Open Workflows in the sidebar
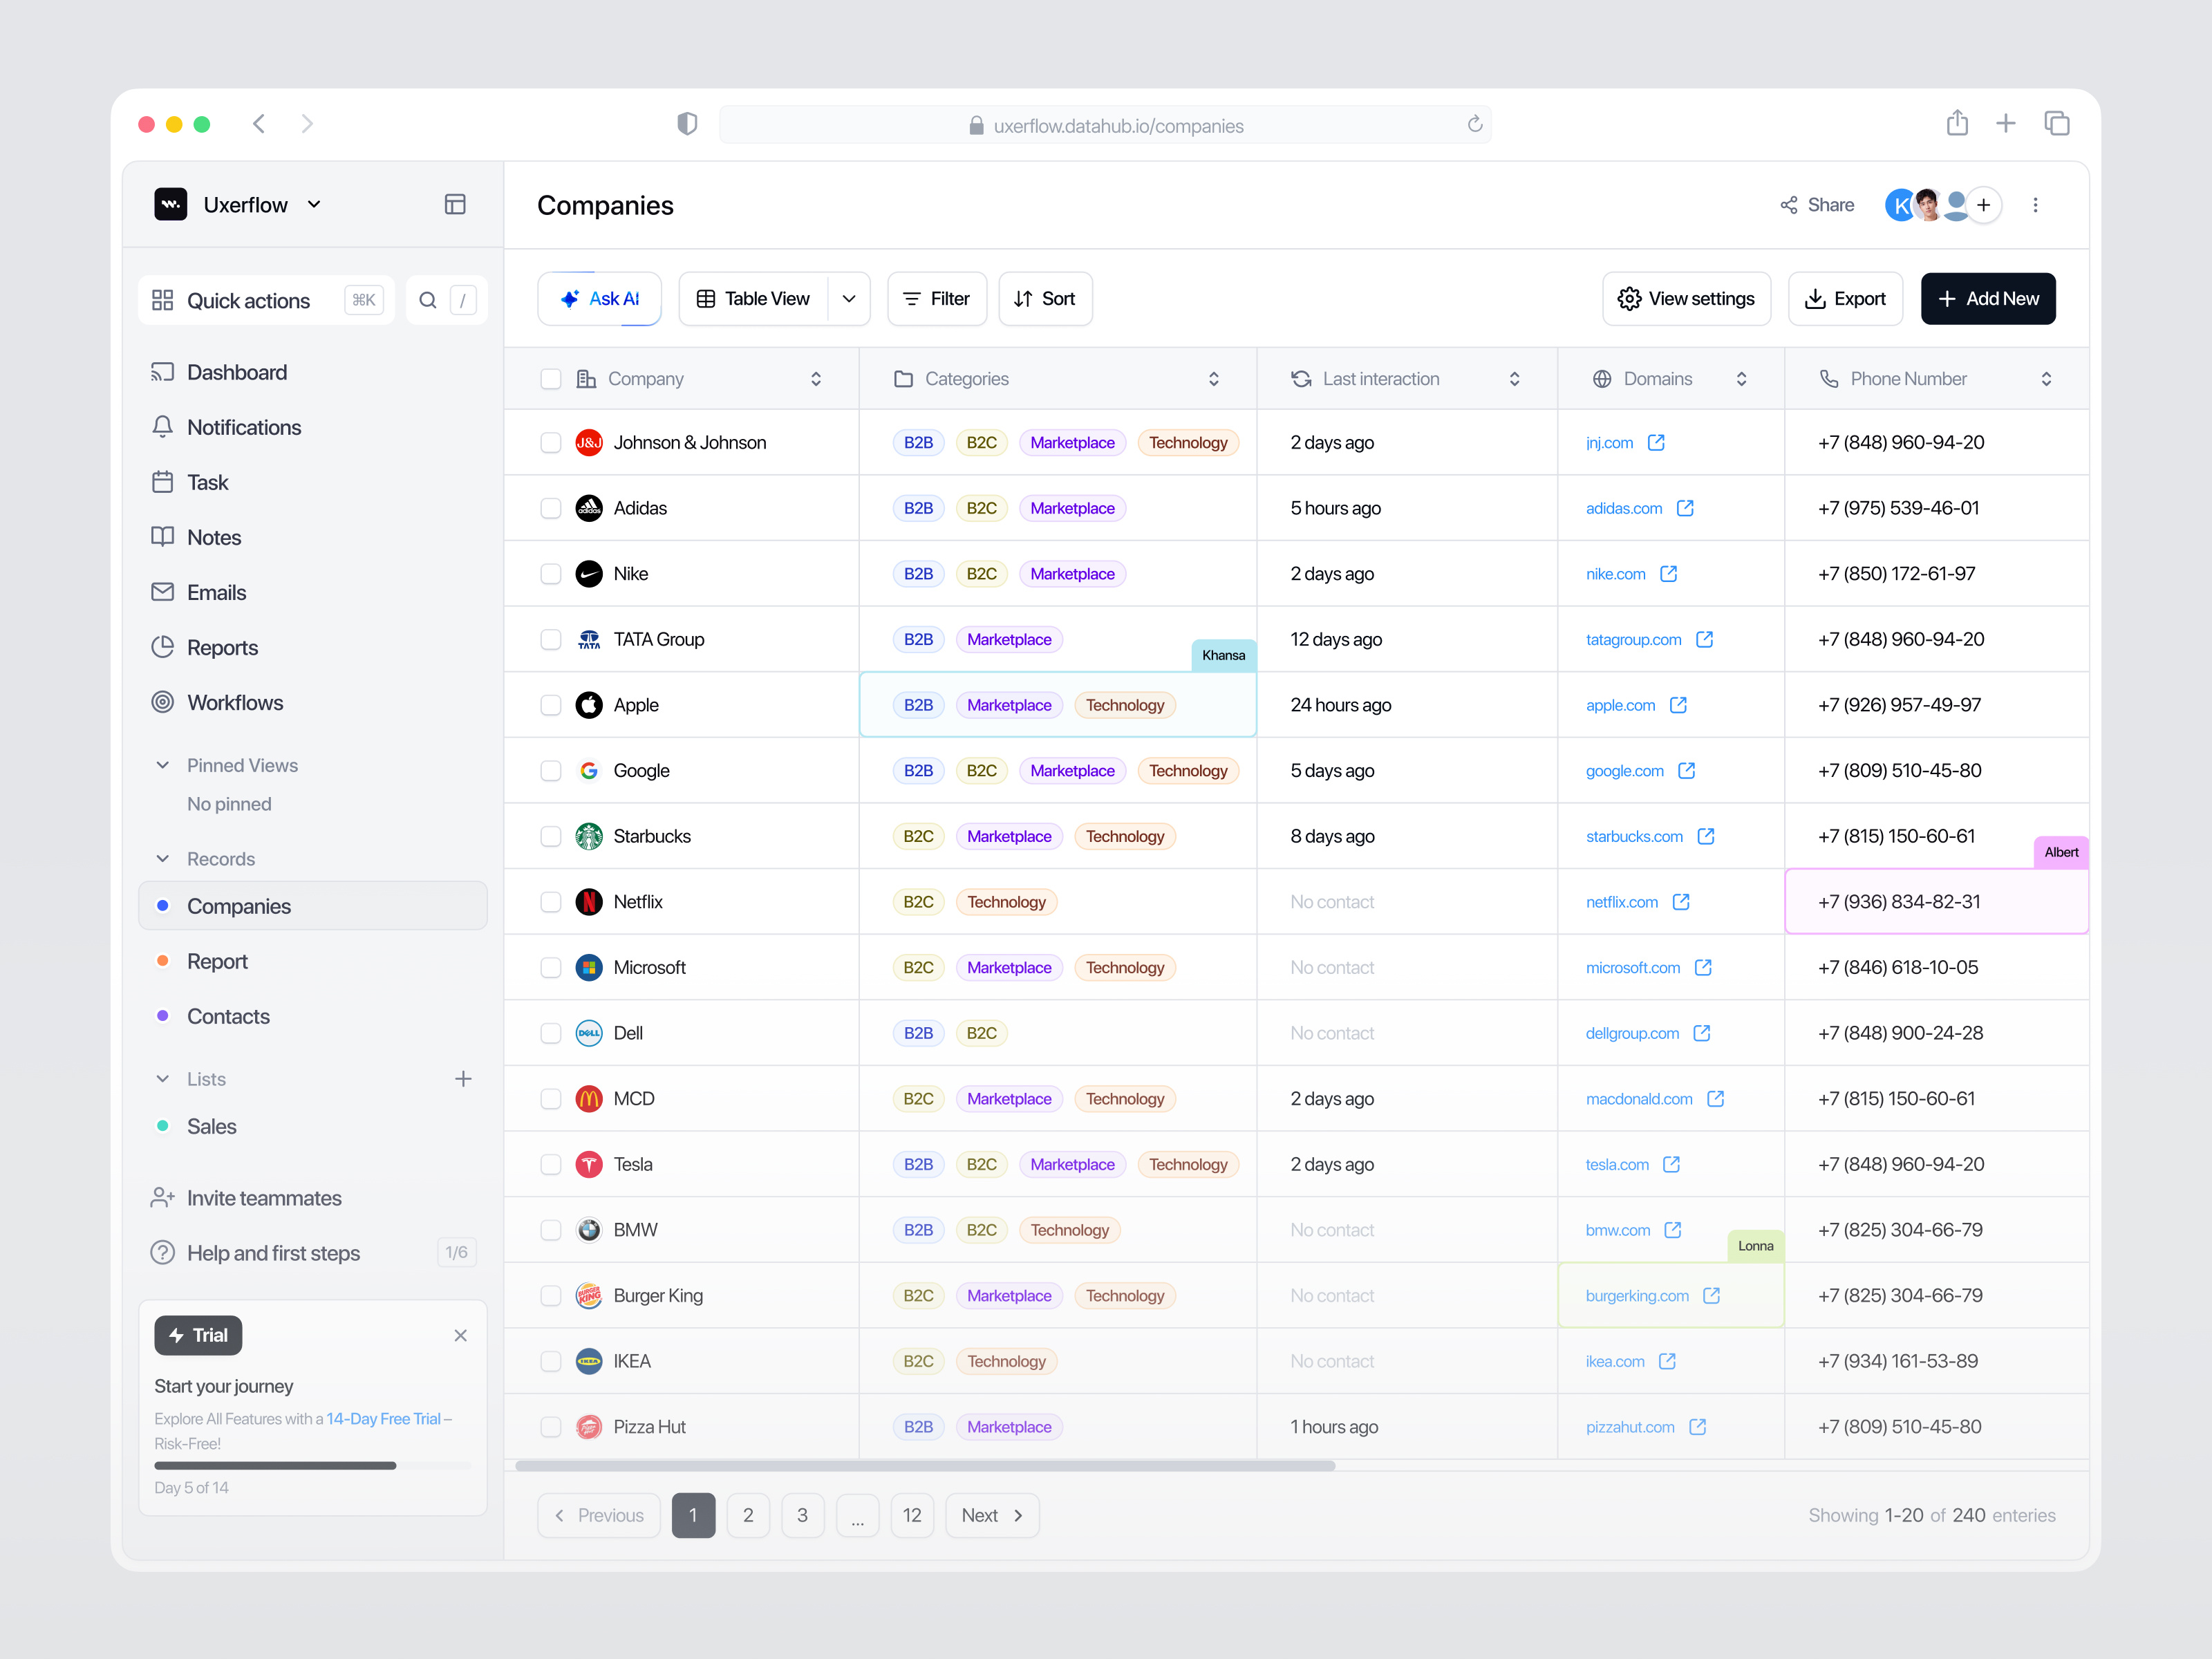 (235, 703)
